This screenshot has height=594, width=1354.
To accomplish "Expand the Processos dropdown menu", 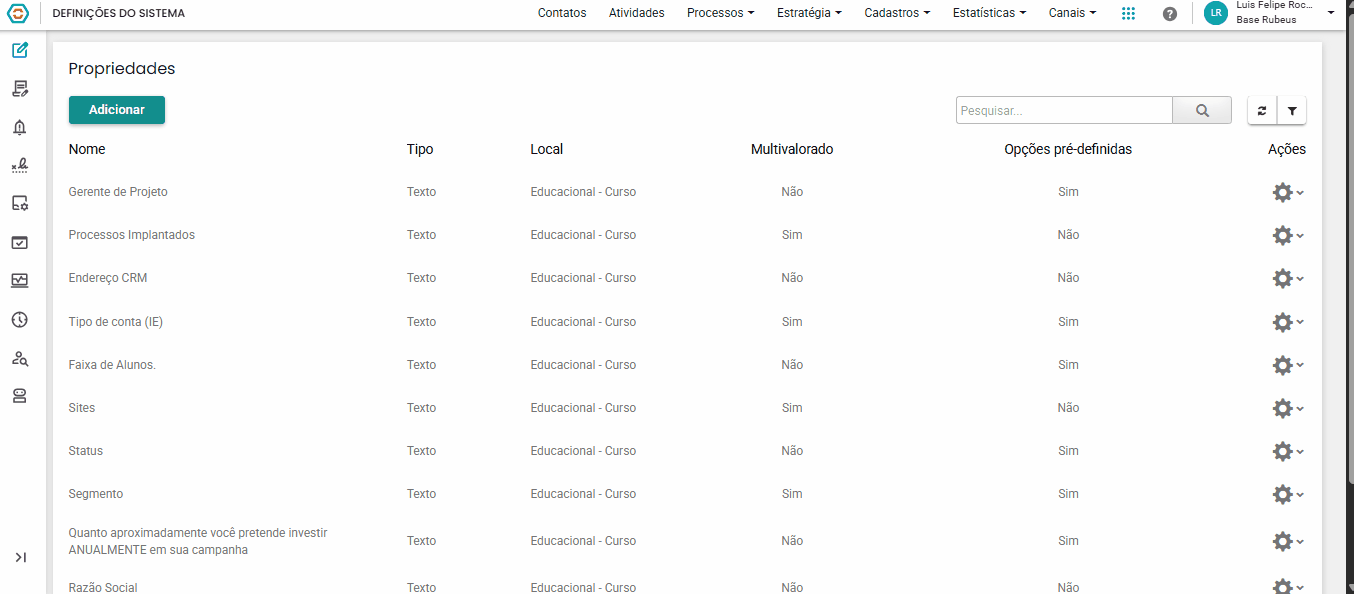I will (720, 13).
